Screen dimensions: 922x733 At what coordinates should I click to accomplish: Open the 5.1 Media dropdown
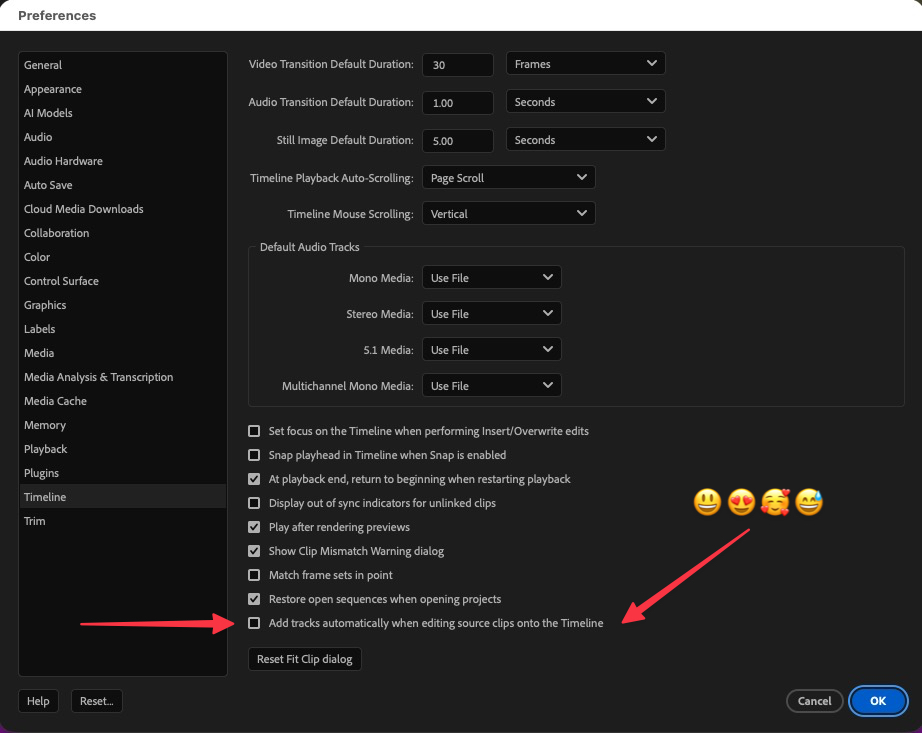coord(492,349)
